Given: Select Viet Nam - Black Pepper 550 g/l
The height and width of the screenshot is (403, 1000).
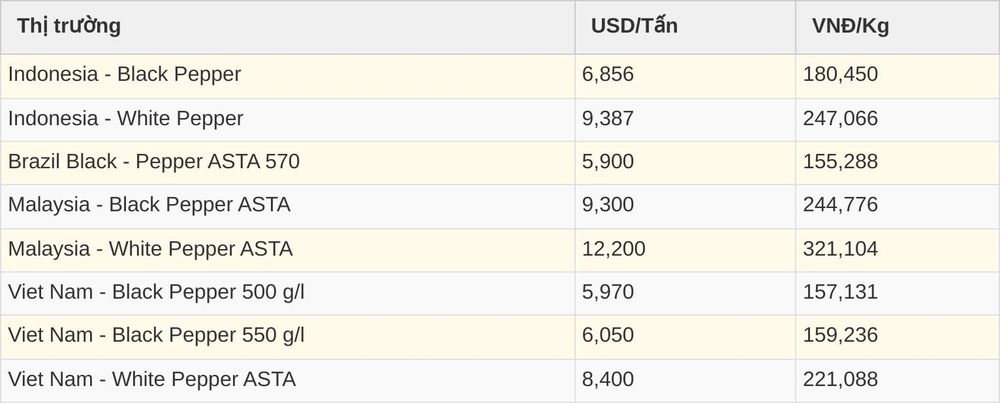Looking at the screenshot, I should pyautogui.click(x=500, y=336).
